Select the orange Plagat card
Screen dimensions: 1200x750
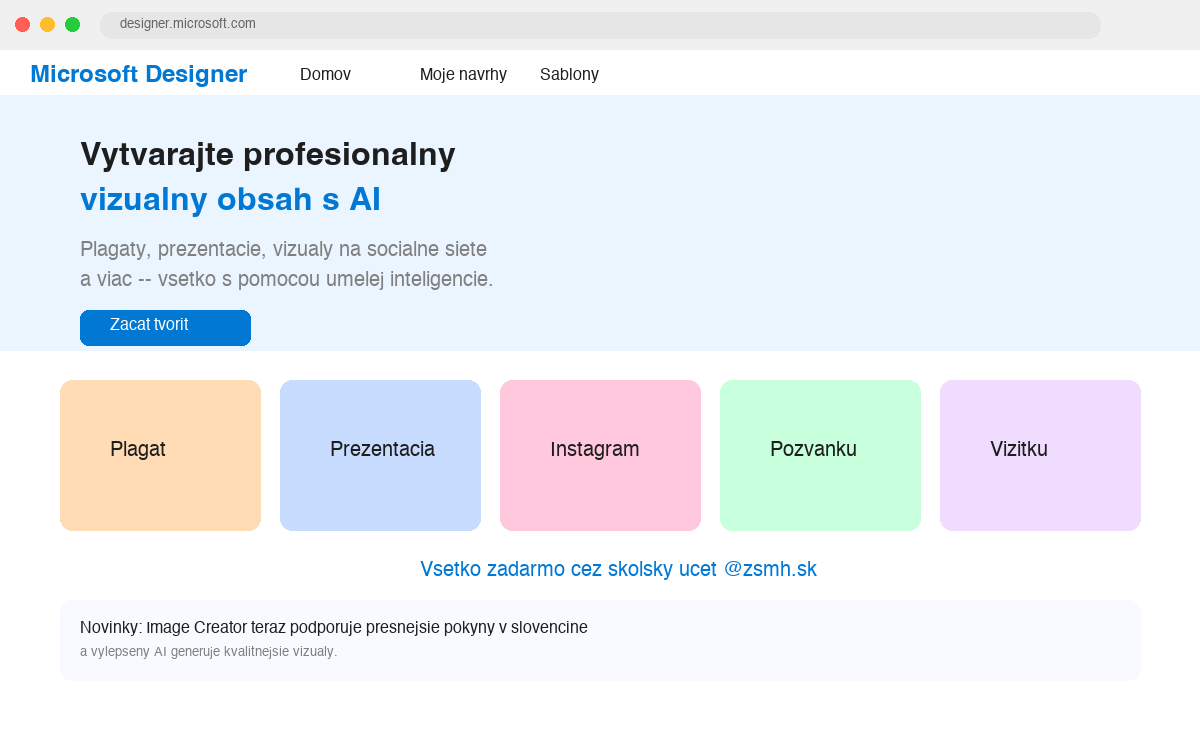(x=160, y=455)
